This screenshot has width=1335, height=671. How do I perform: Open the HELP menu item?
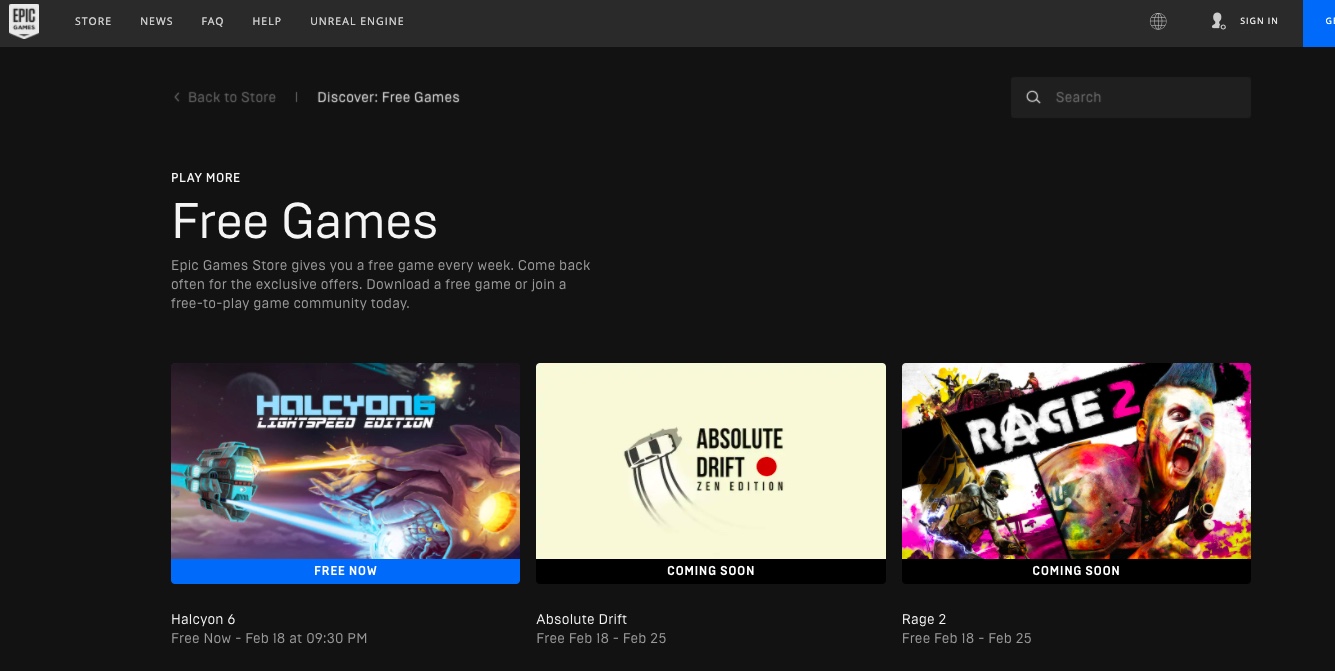267,21
